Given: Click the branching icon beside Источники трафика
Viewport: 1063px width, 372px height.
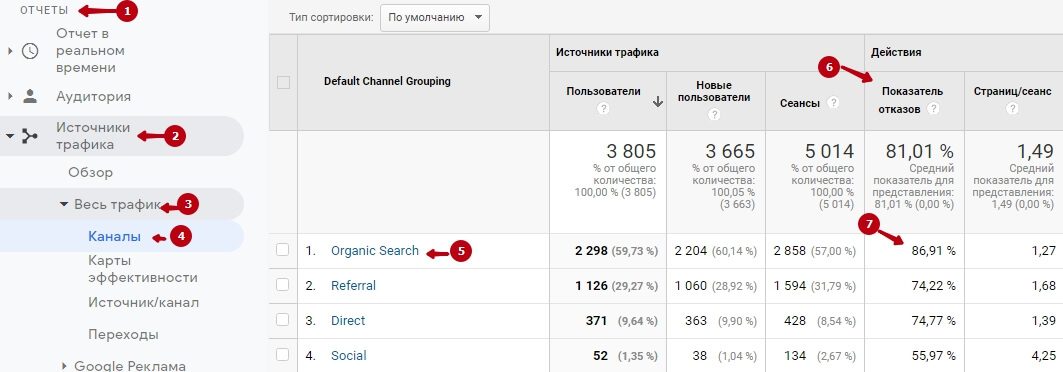Looking at the screenshot, I should pyautogui.click(x=30, y=136).
